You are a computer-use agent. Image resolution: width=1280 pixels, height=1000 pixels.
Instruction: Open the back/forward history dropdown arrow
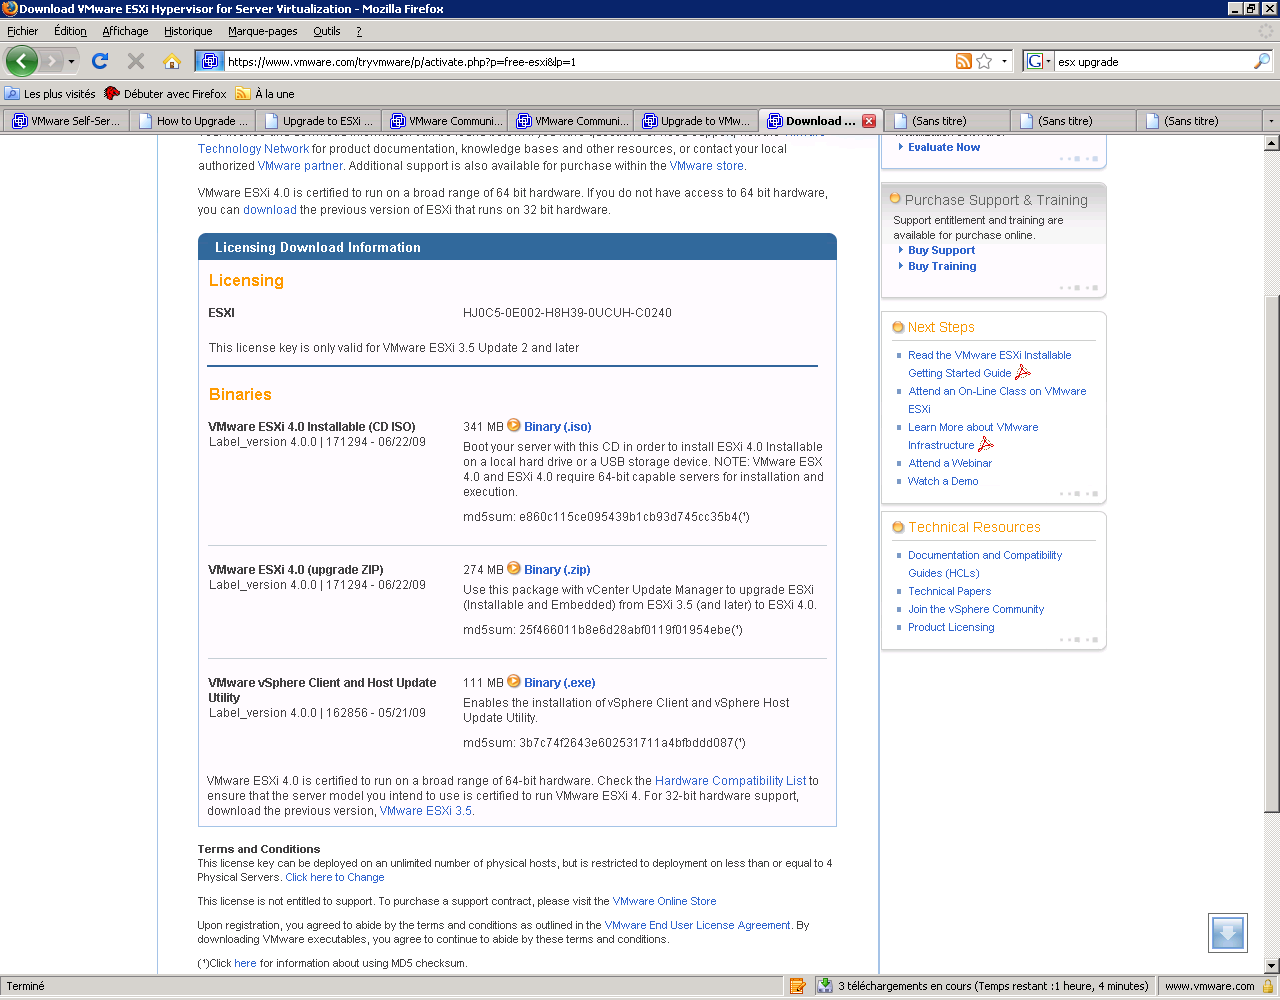point(71,62)
